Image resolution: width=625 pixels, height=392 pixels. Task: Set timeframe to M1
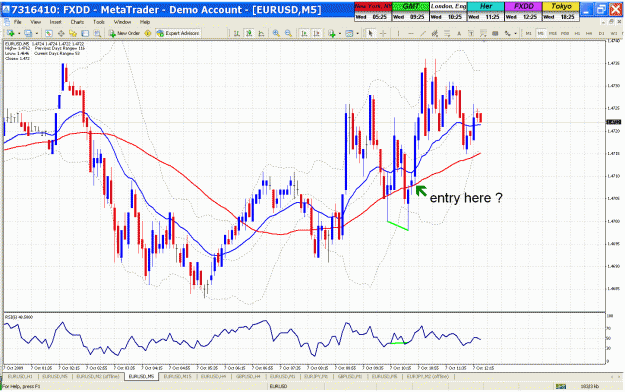[529, 33]
